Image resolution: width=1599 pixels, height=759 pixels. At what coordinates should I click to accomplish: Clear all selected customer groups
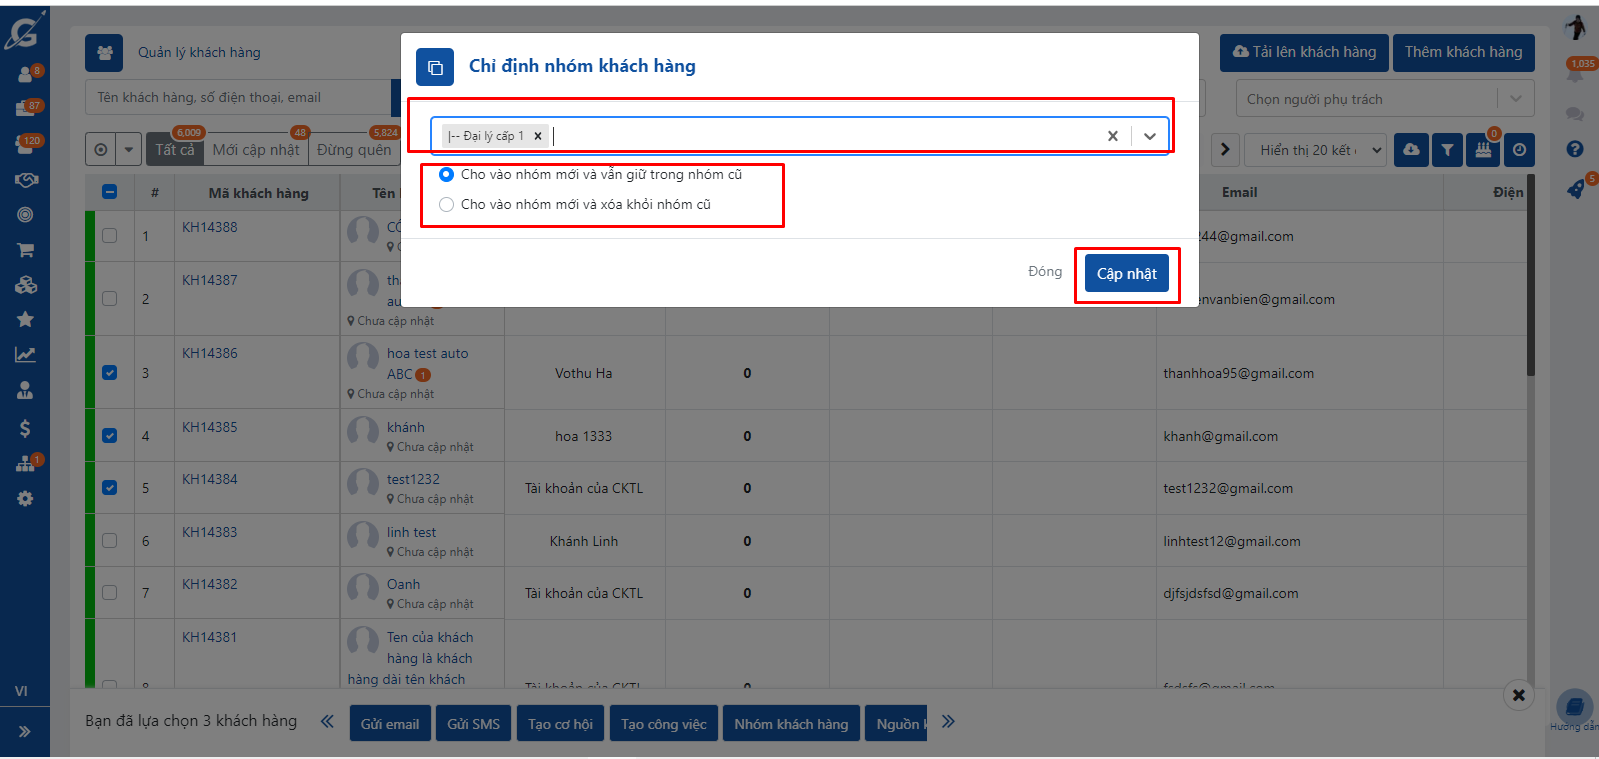point(1112,136)
